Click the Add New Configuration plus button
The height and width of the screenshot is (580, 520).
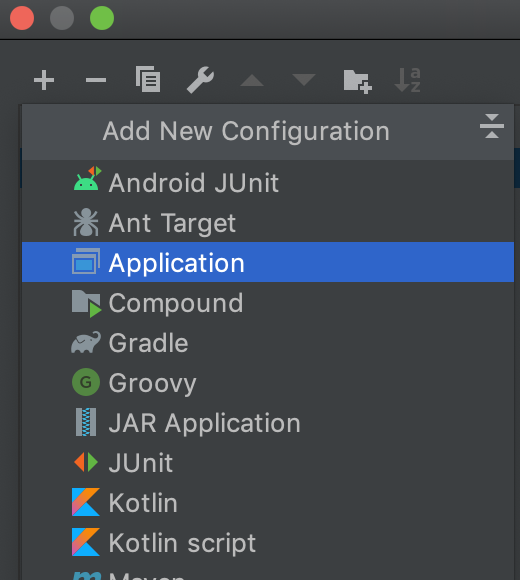click(x=44, y=80)
